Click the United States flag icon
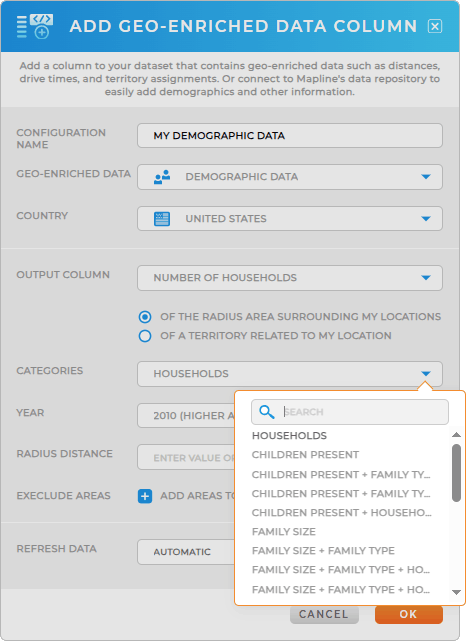The height and width of the screenshot is (641, 466). click(x=162, y=219)
